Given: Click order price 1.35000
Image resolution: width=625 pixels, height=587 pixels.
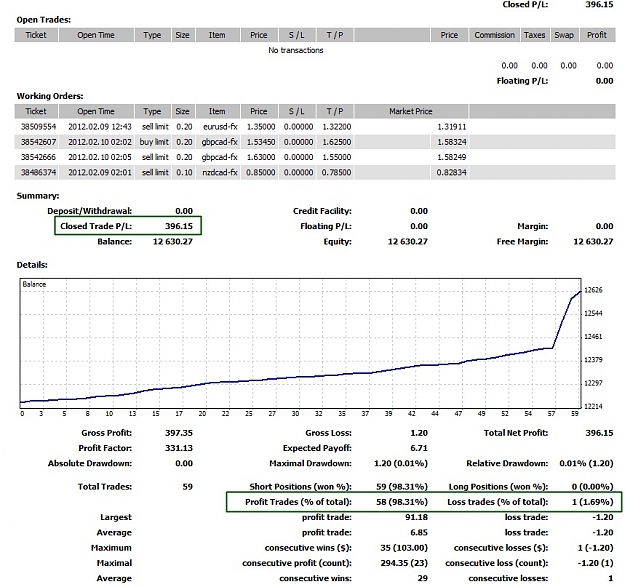Looking at the screenshot, I should pyautogui.click(x=261, y=127).
